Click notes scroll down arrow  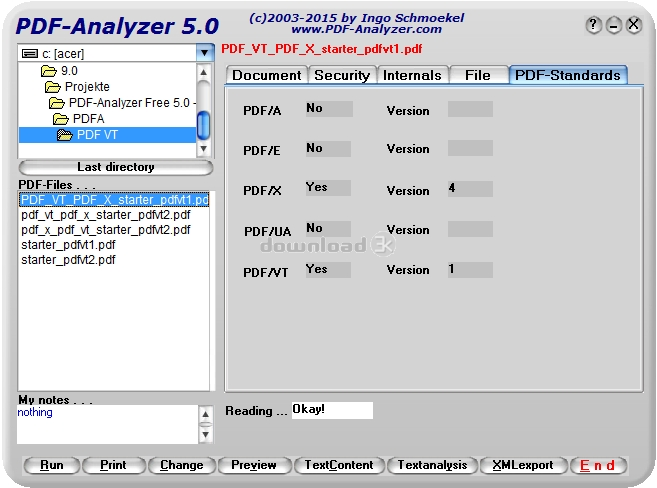205,435
